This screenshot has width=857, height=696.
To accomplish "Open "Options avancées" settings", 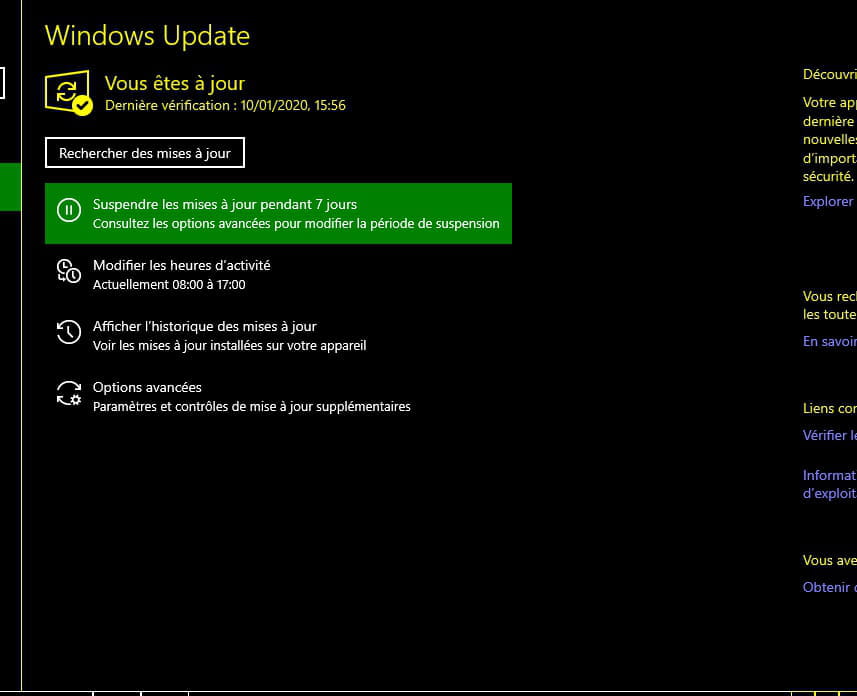I will tap(278, 396).
